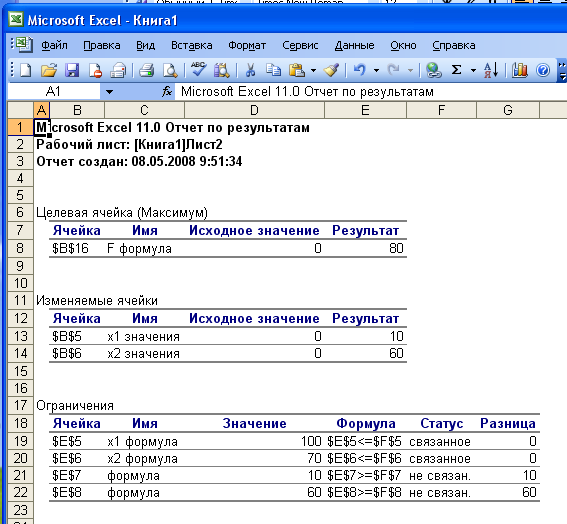Click the Name Box showing A1
The height and width of the screenshot is (524, 567).
(54, 92)
